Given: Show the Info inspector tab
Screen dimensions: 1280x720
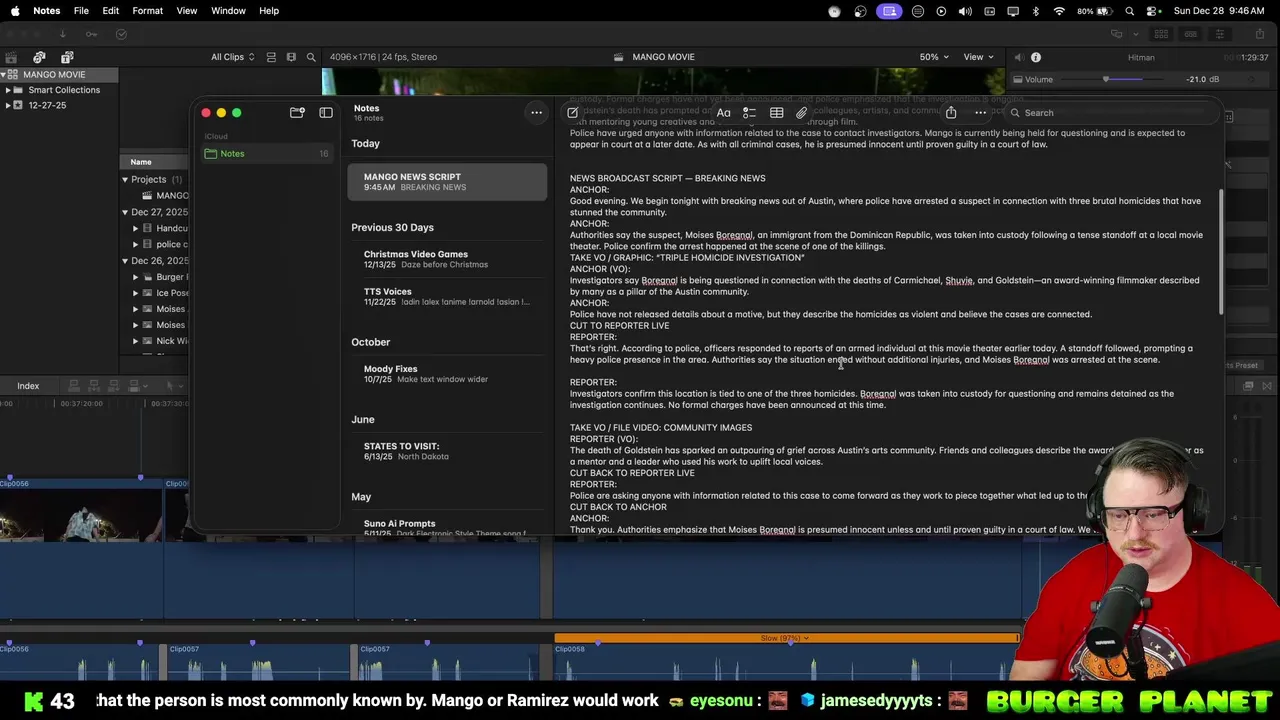Looking at the screenshot, I should point(1036,57).
